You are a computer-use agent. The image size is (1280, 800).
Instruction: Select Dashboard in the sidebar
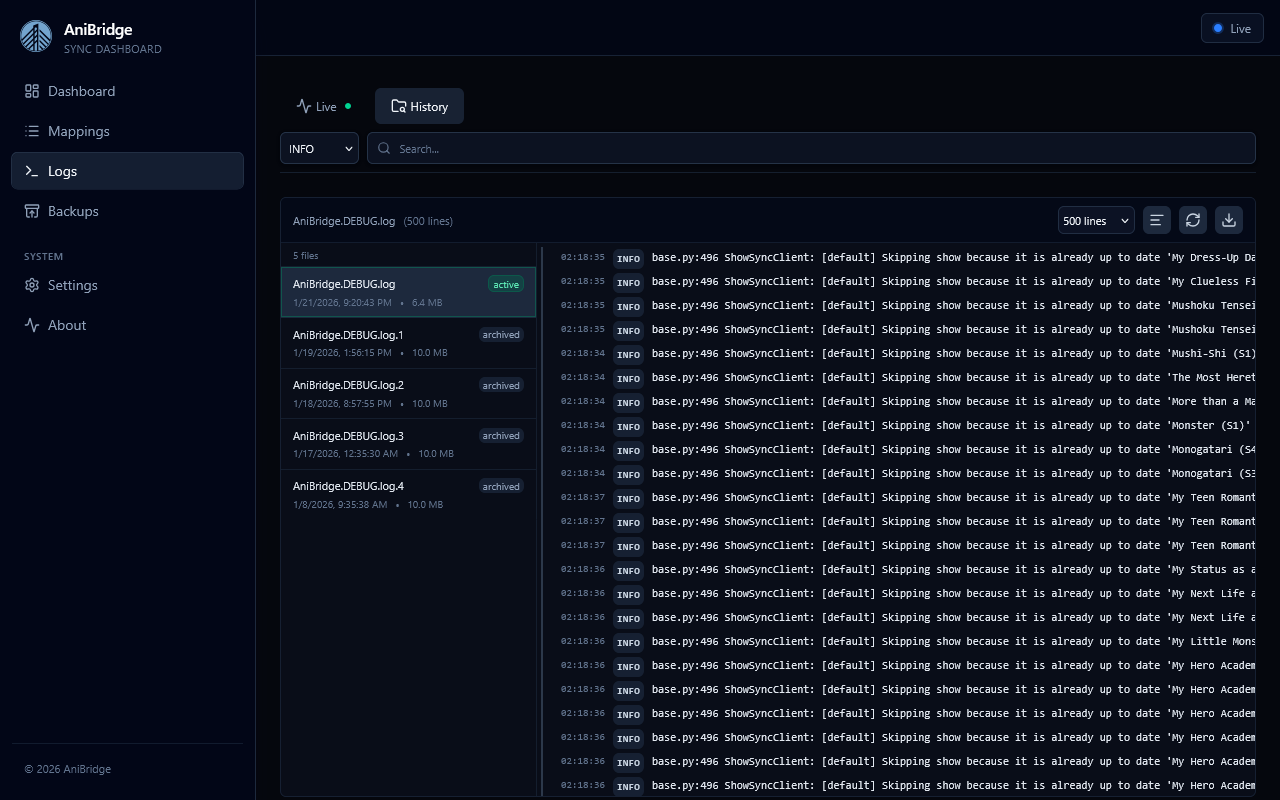point(81,91)
